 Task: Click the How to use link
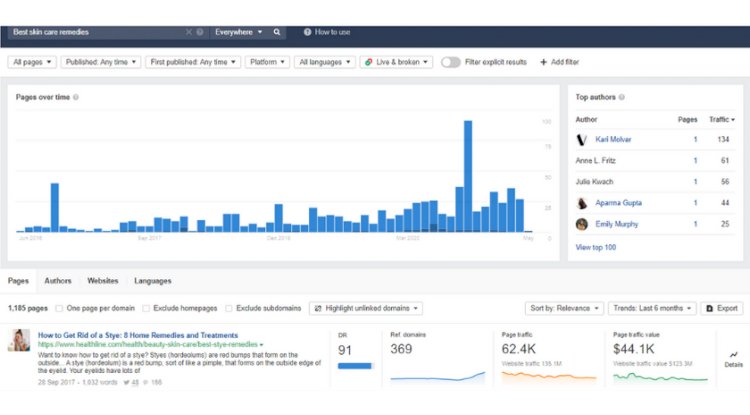pos(332,32)
